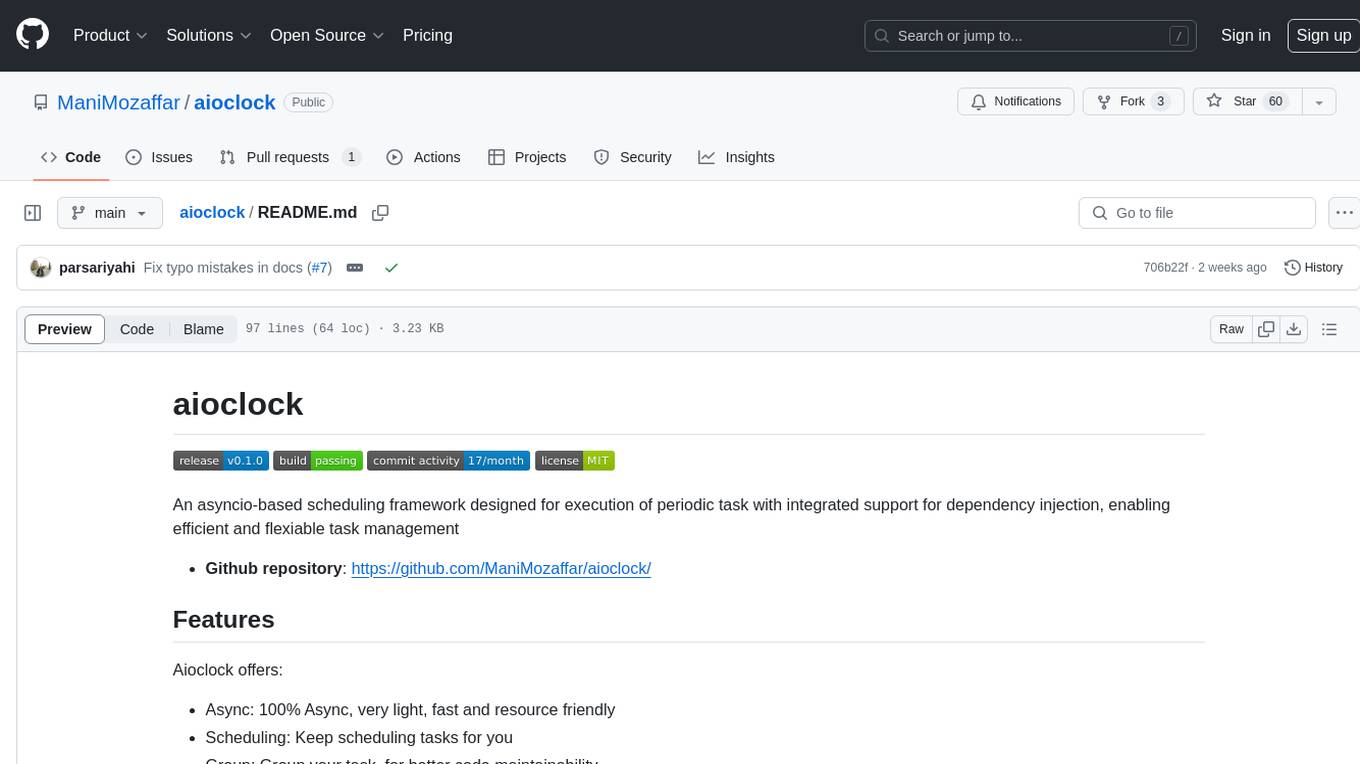
Task: Click the build passing badge
Action: (318, 461)
